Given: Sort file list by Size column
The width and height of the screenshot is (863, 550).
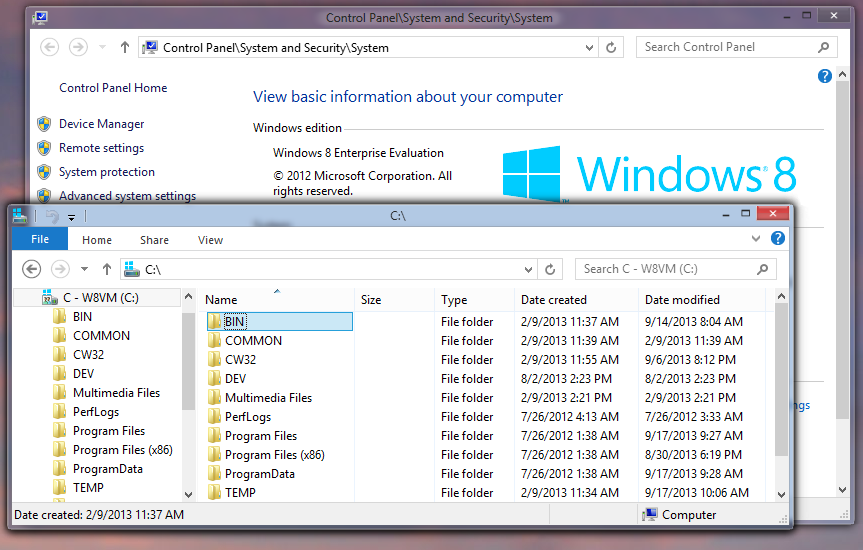Looking at the screenshot, I should pos(394,299).
